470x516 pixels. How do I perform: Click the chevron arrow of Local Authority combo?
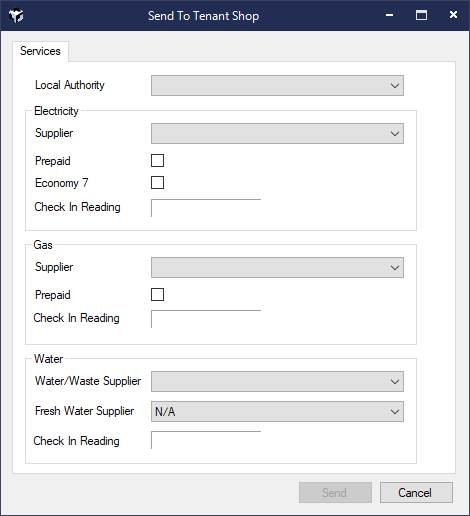point(395,86)
